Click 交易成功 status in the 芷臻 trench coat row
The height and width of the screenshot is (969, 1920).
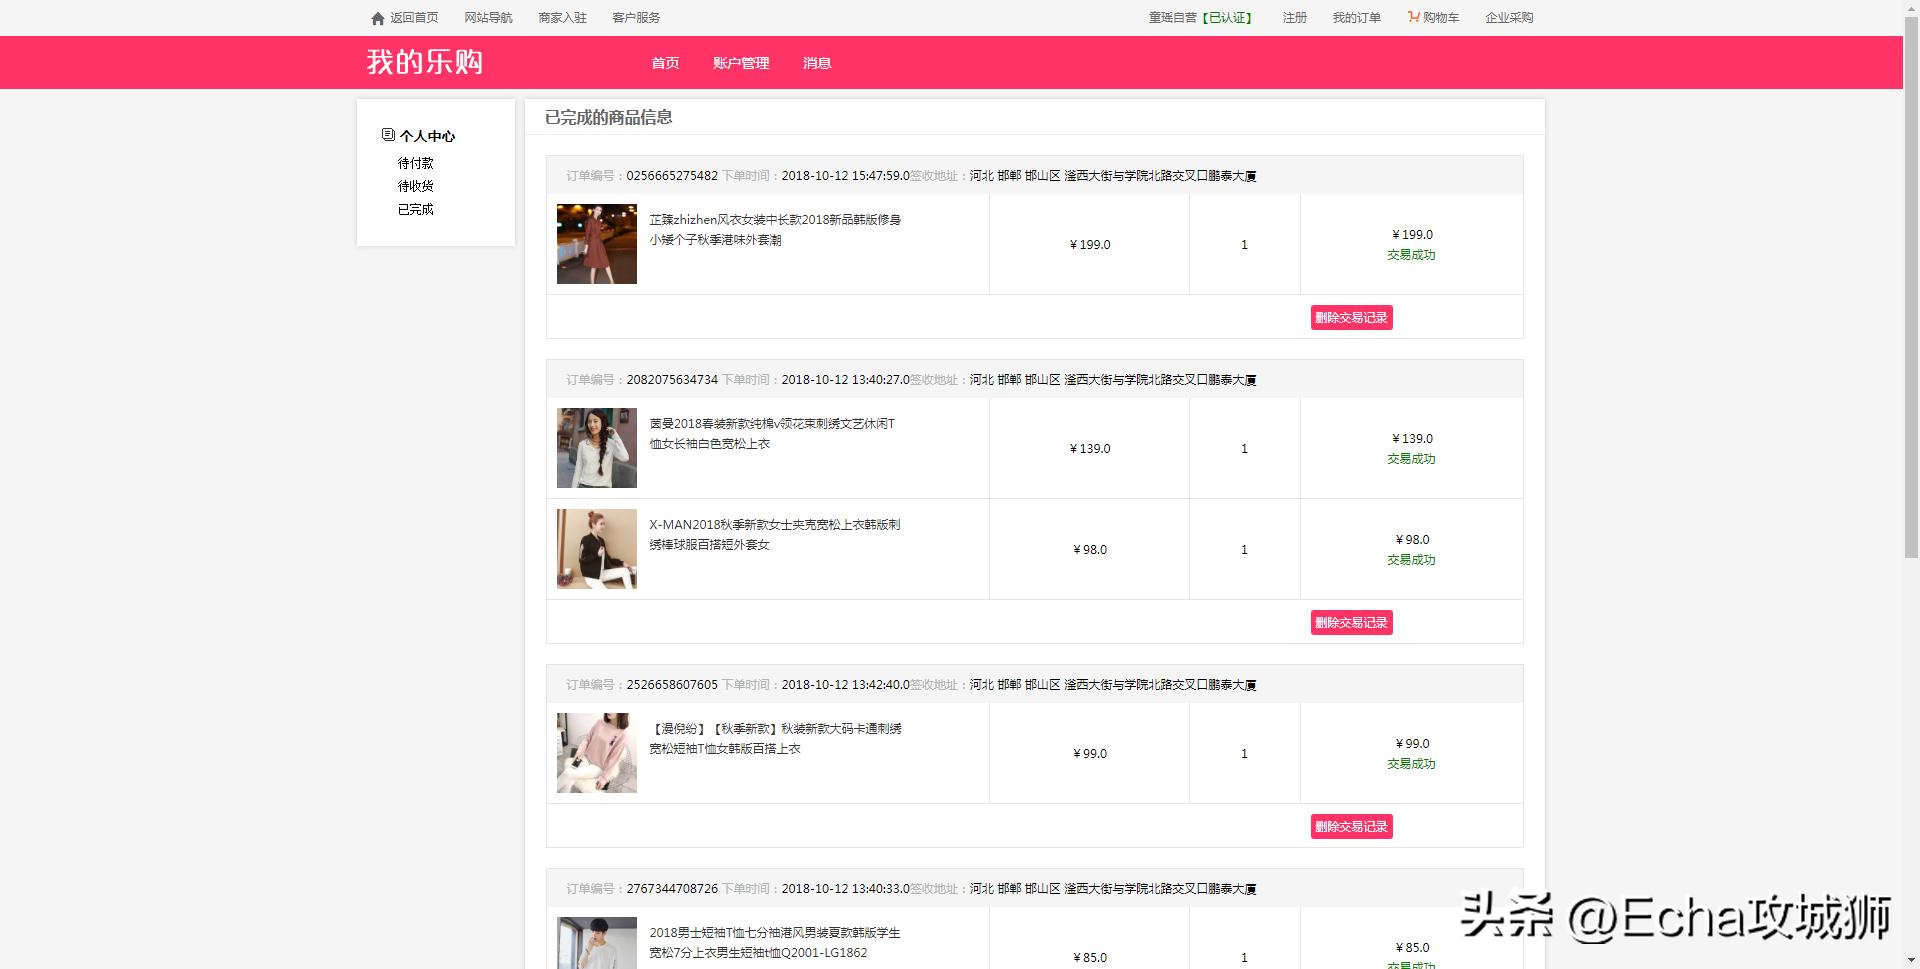click(1411, 255)
